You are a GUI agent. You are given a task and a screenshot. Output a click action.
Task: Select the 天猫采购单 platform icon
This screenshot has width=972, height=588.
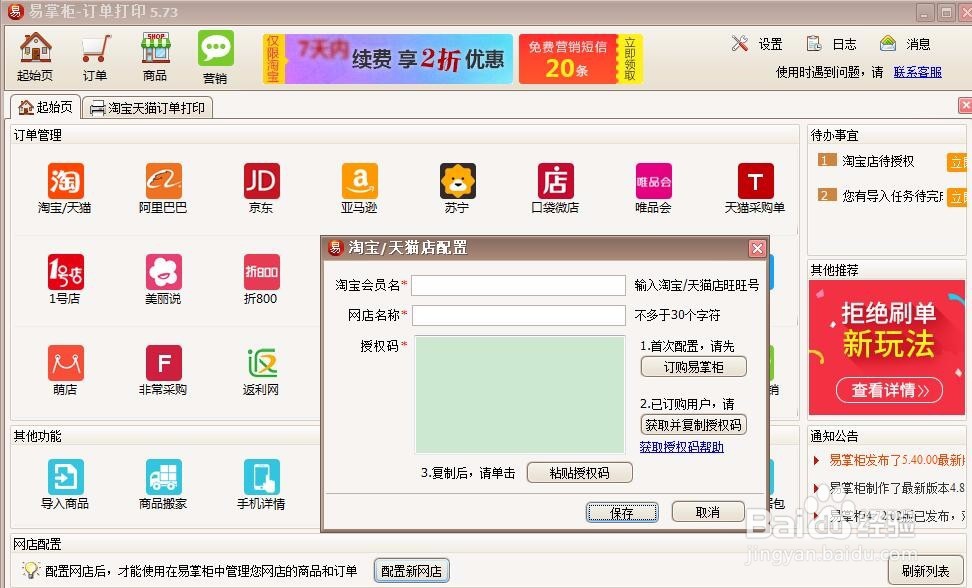(x=755, y=188)
